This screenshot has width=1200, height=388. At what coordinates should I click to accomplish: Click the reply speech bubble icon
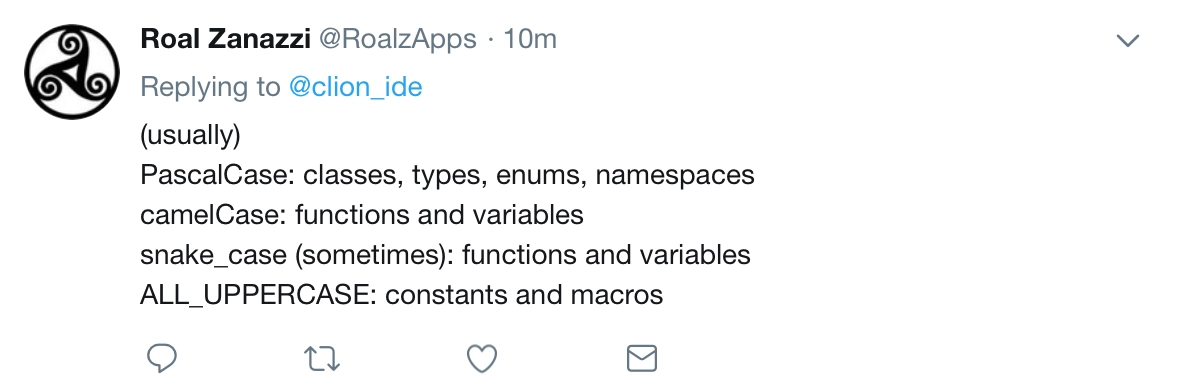point(162,357)
